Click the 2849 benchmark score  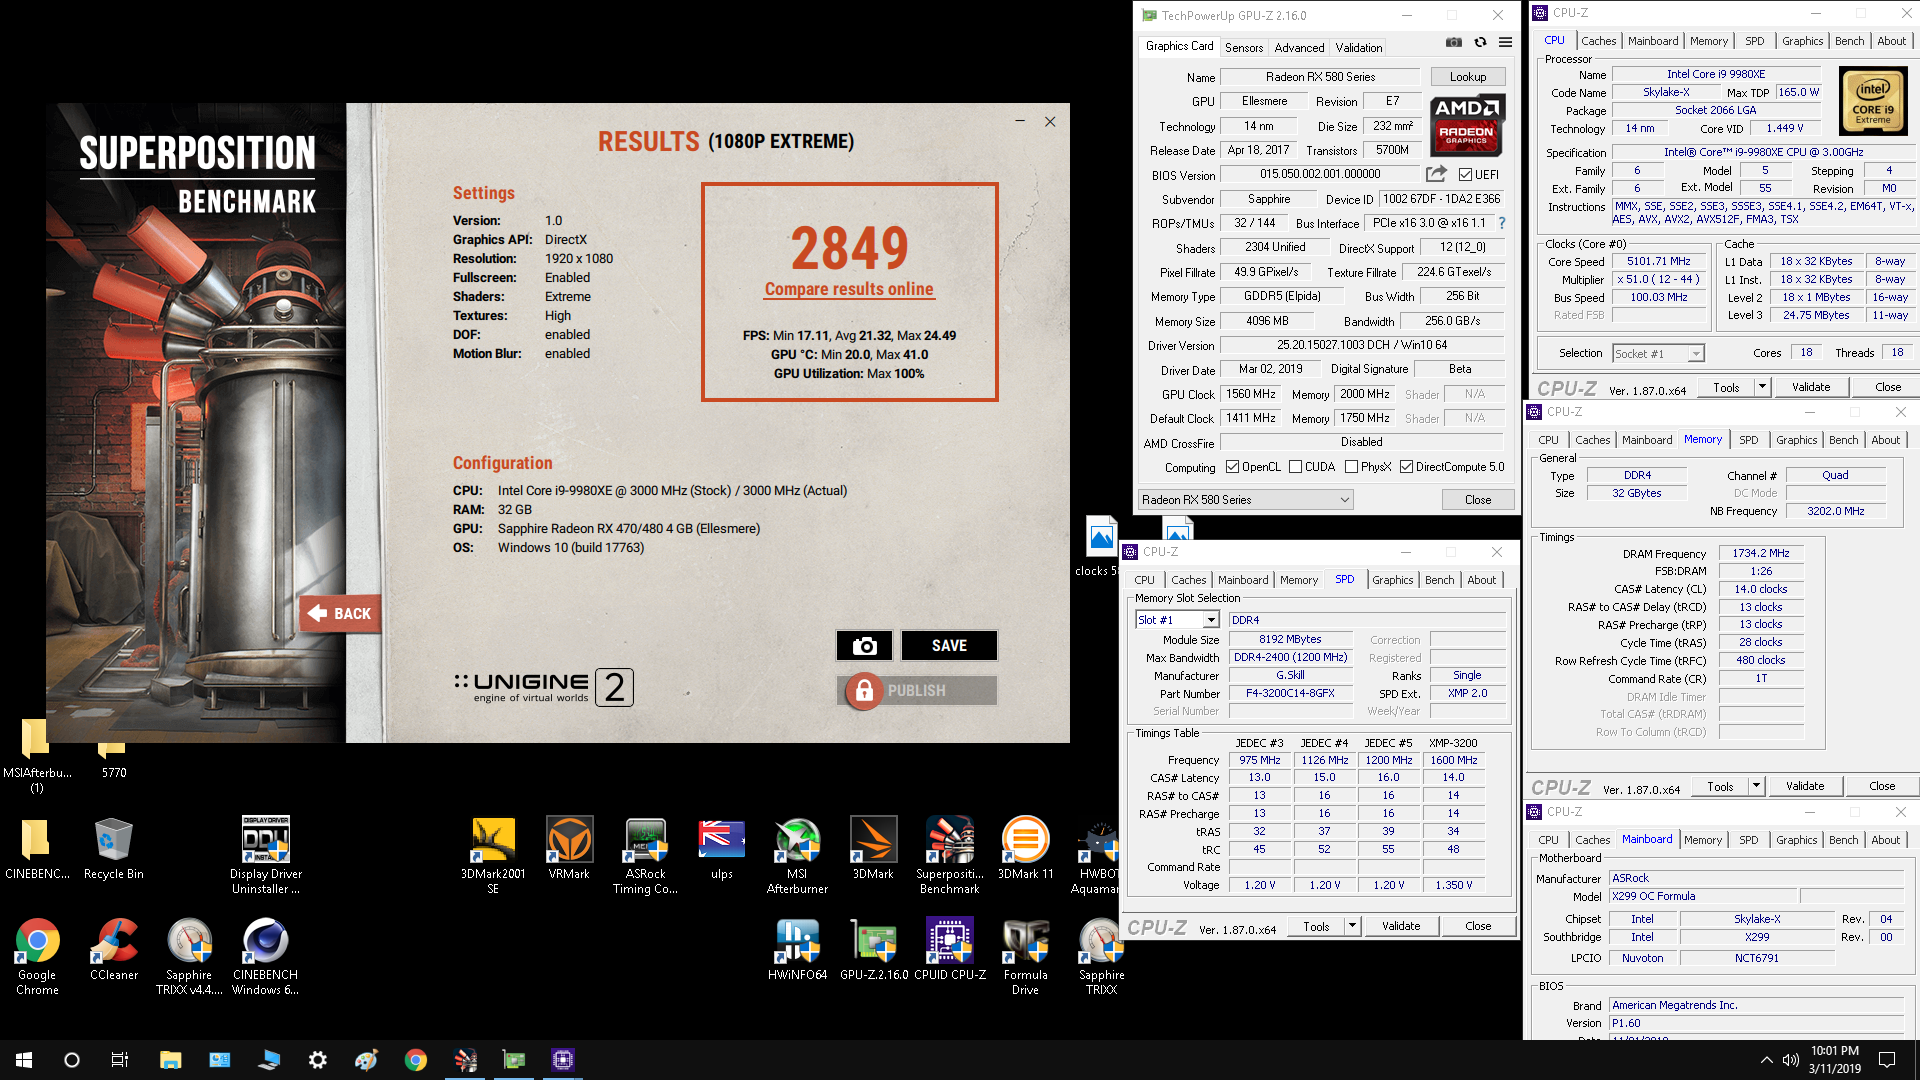tap(849, 247)
